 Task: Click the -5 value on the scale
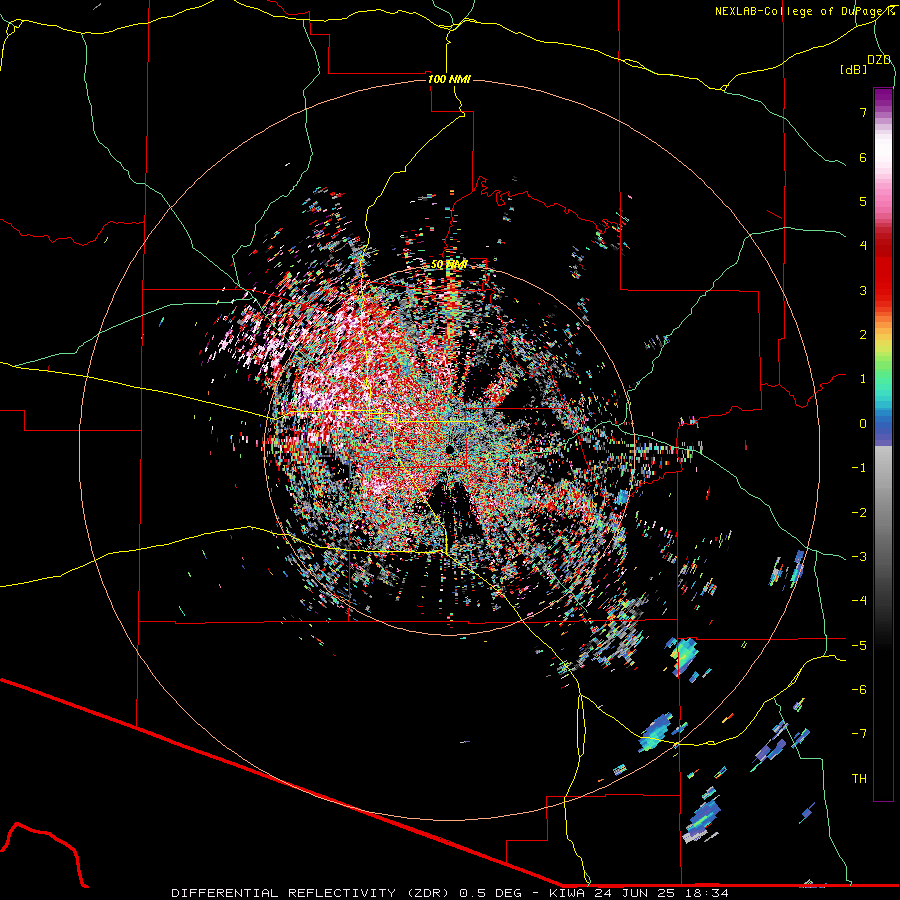click(x=859, y=645)
